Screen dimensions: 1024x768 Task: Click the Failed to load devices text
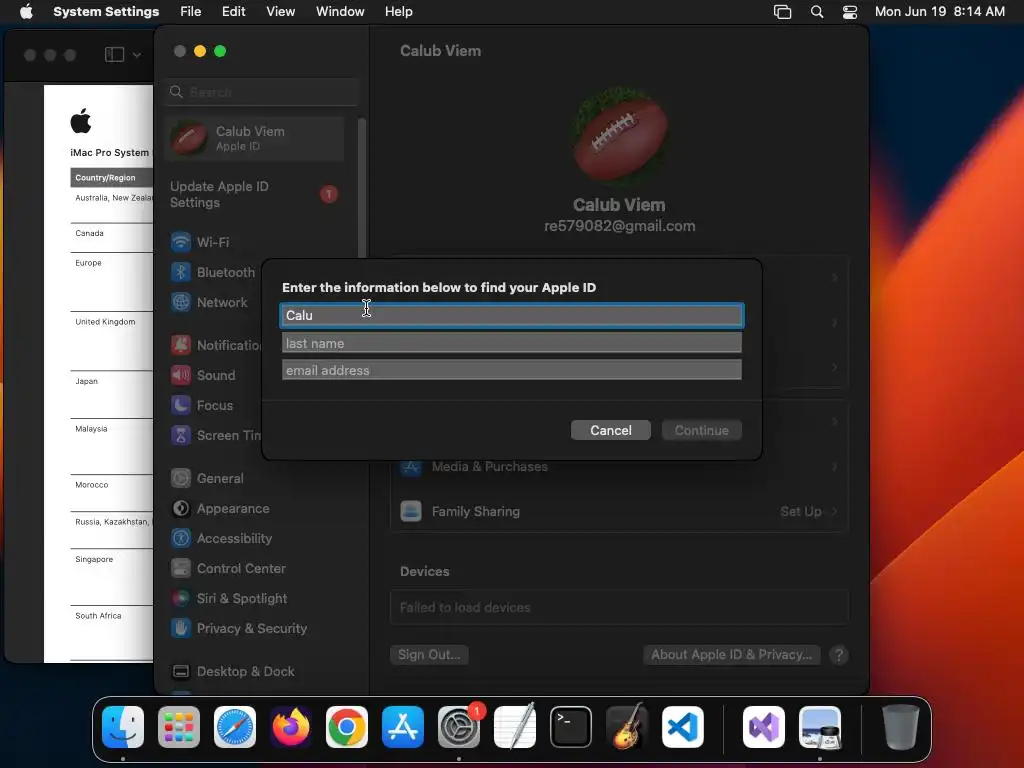pos(465,607)
